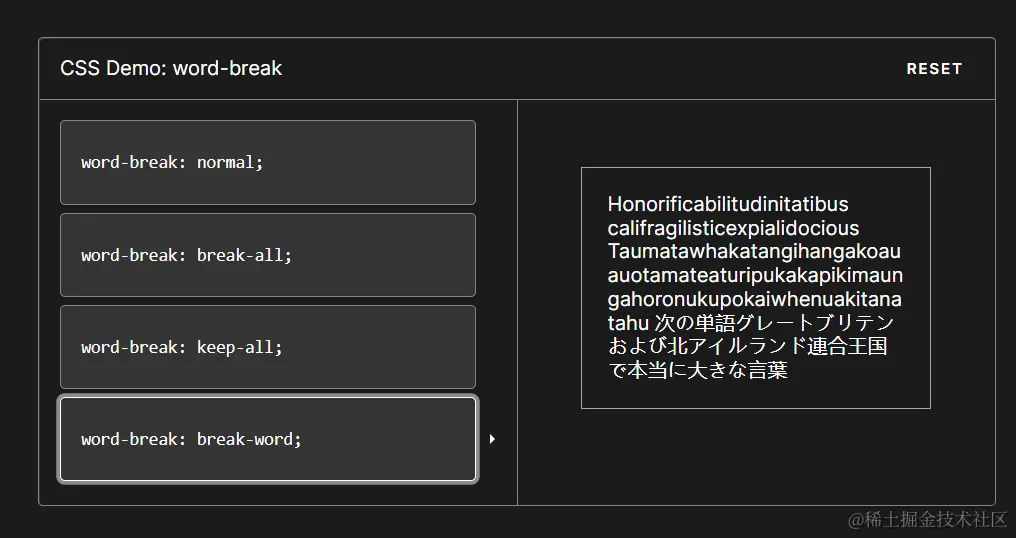Viewport: 1016px width, 538px height.
Task: Click the last line で本当に大きな言葉
Action: [x=698, y=370]
